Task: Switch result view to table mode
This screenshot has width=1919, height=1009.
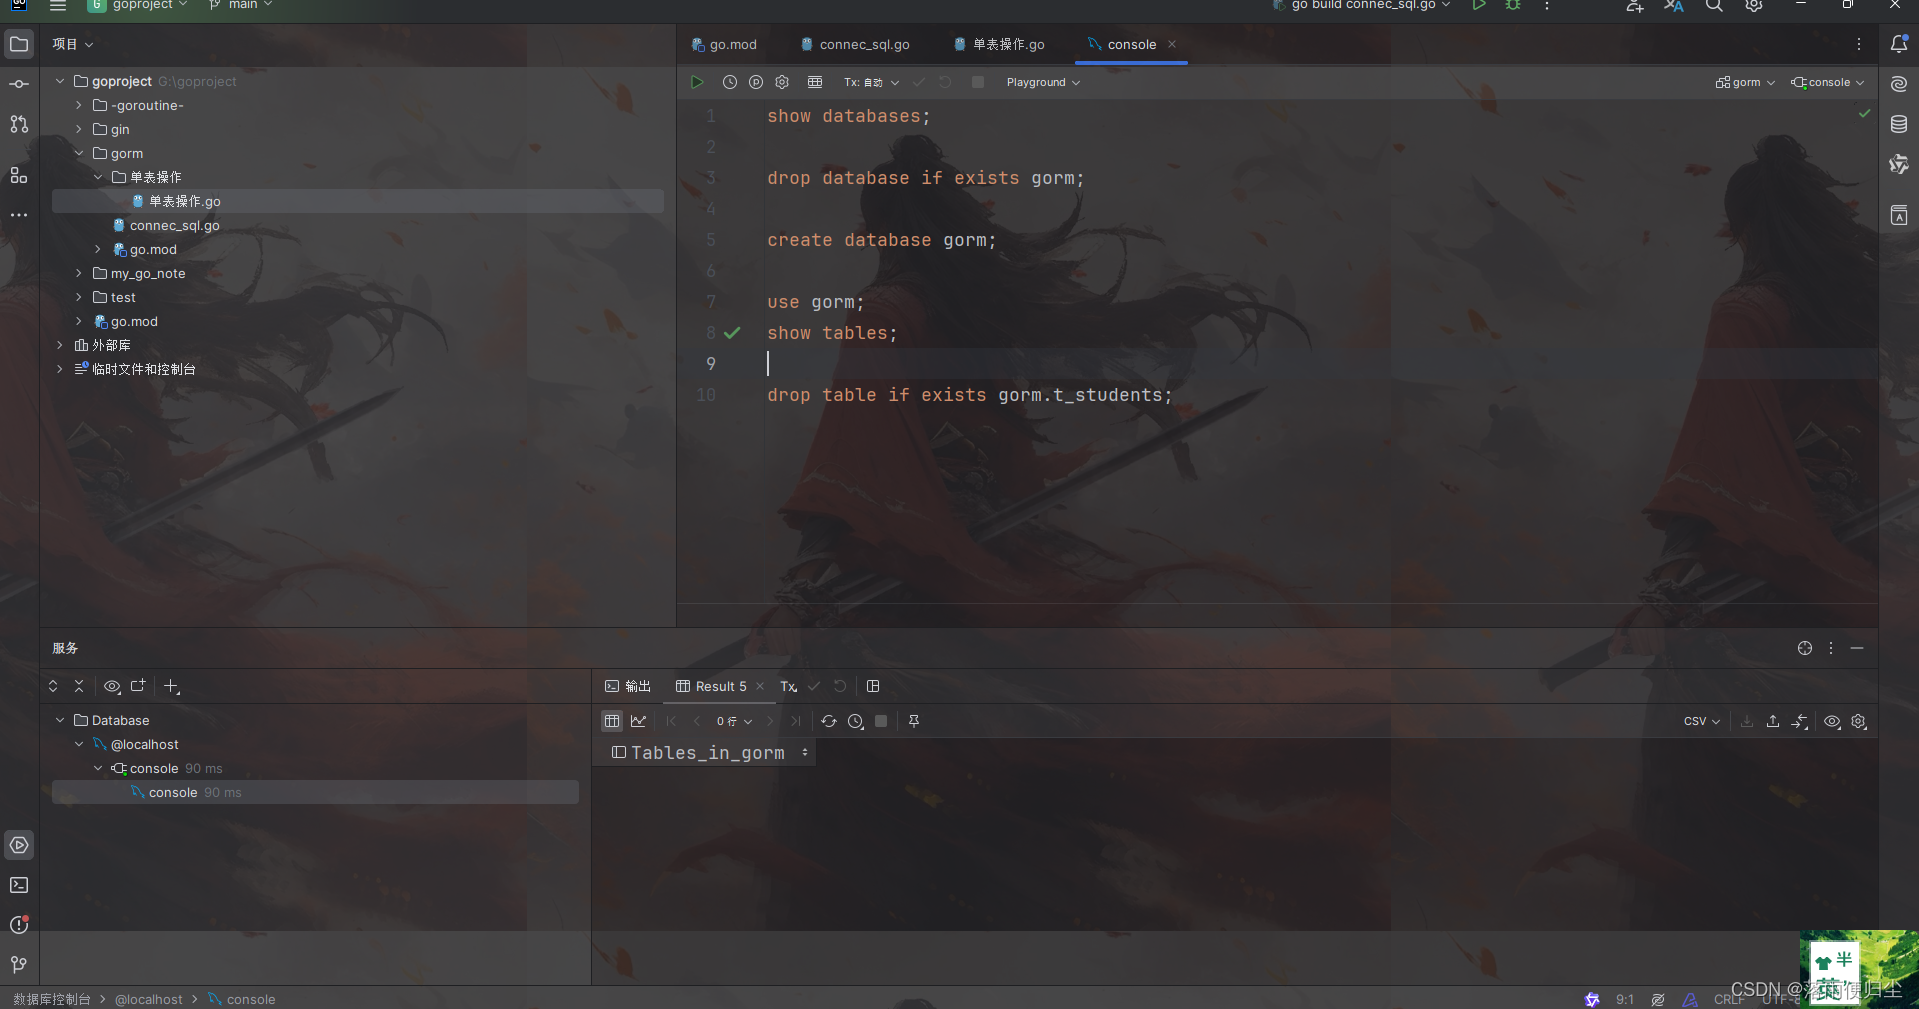Action: (612, 721)
